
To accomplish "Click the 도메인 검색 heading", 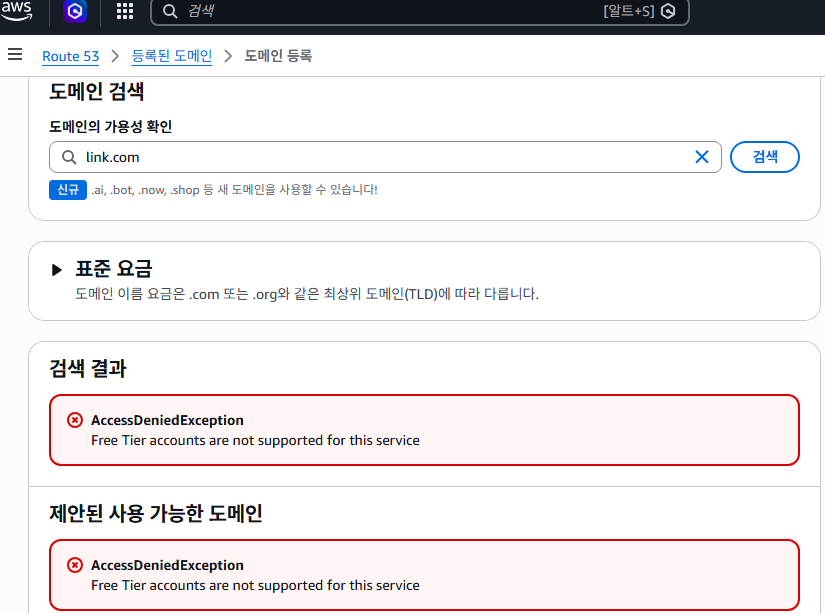I will click(x=96, y=92).
